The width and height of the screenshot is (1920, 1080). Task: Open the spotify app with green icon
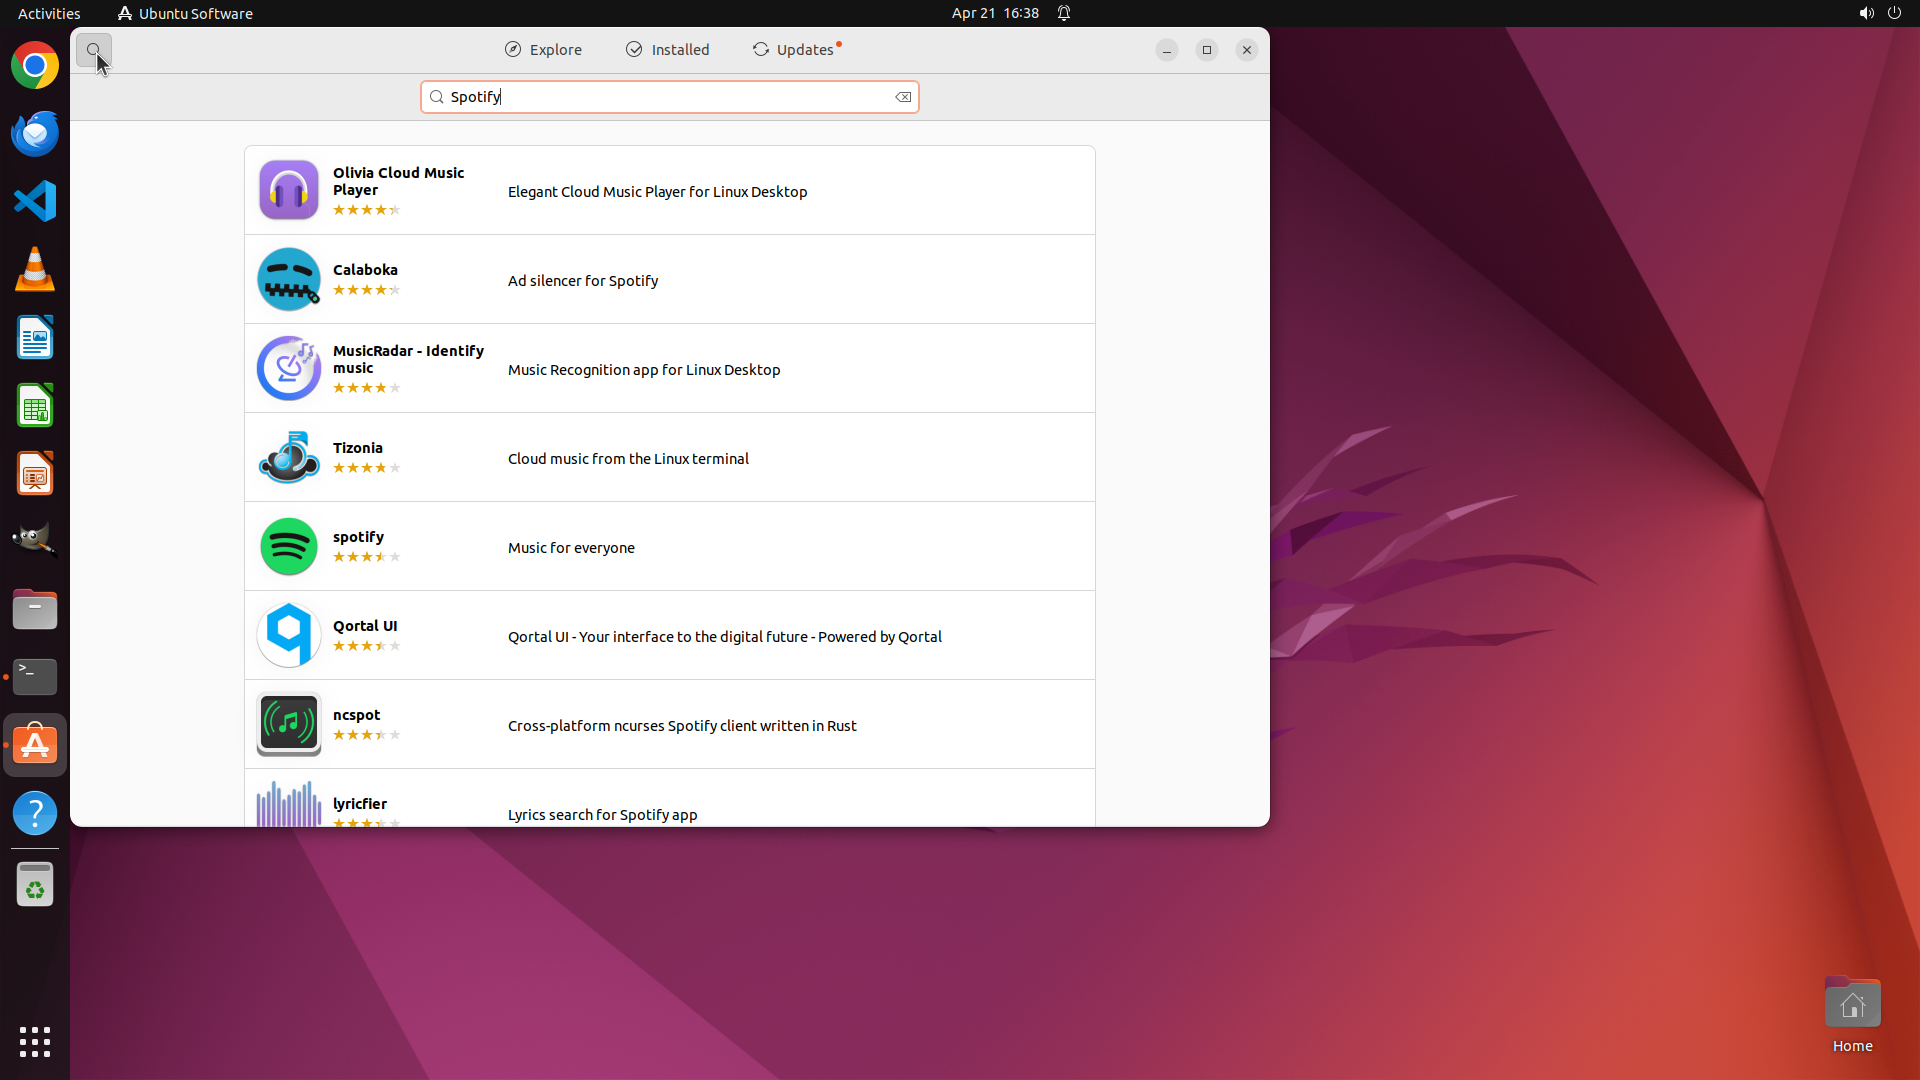[288, 547]
